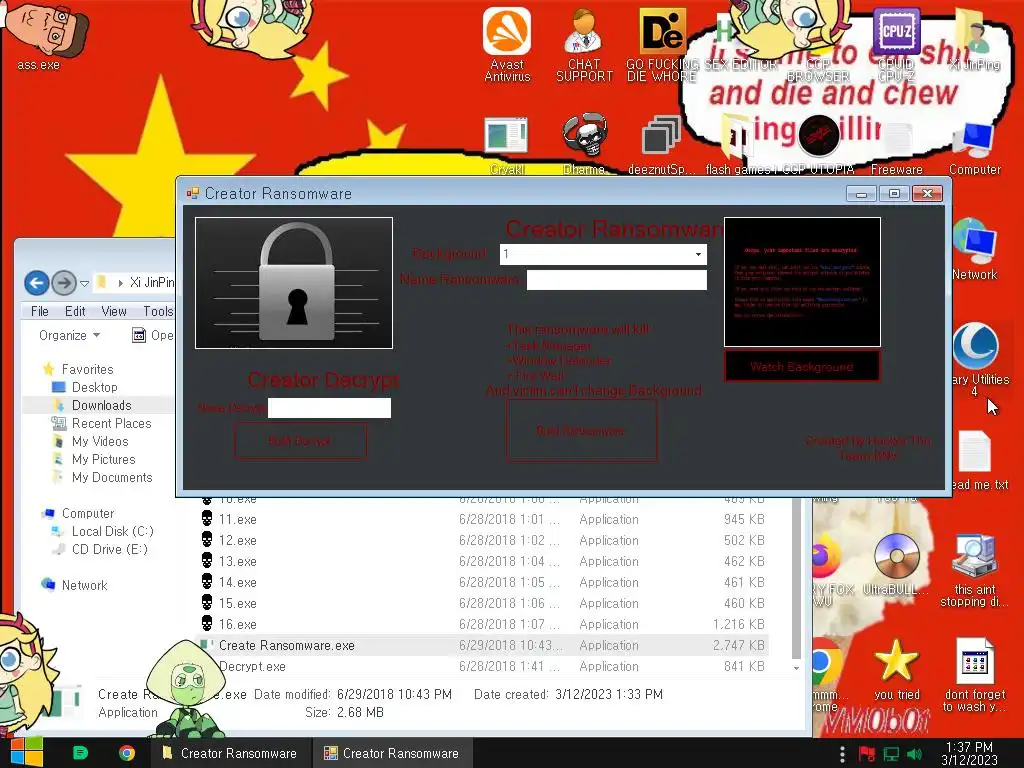This screenshot has height=768, width=1024.
Task: Click the Watch Background button
Action: click(802, 366)
